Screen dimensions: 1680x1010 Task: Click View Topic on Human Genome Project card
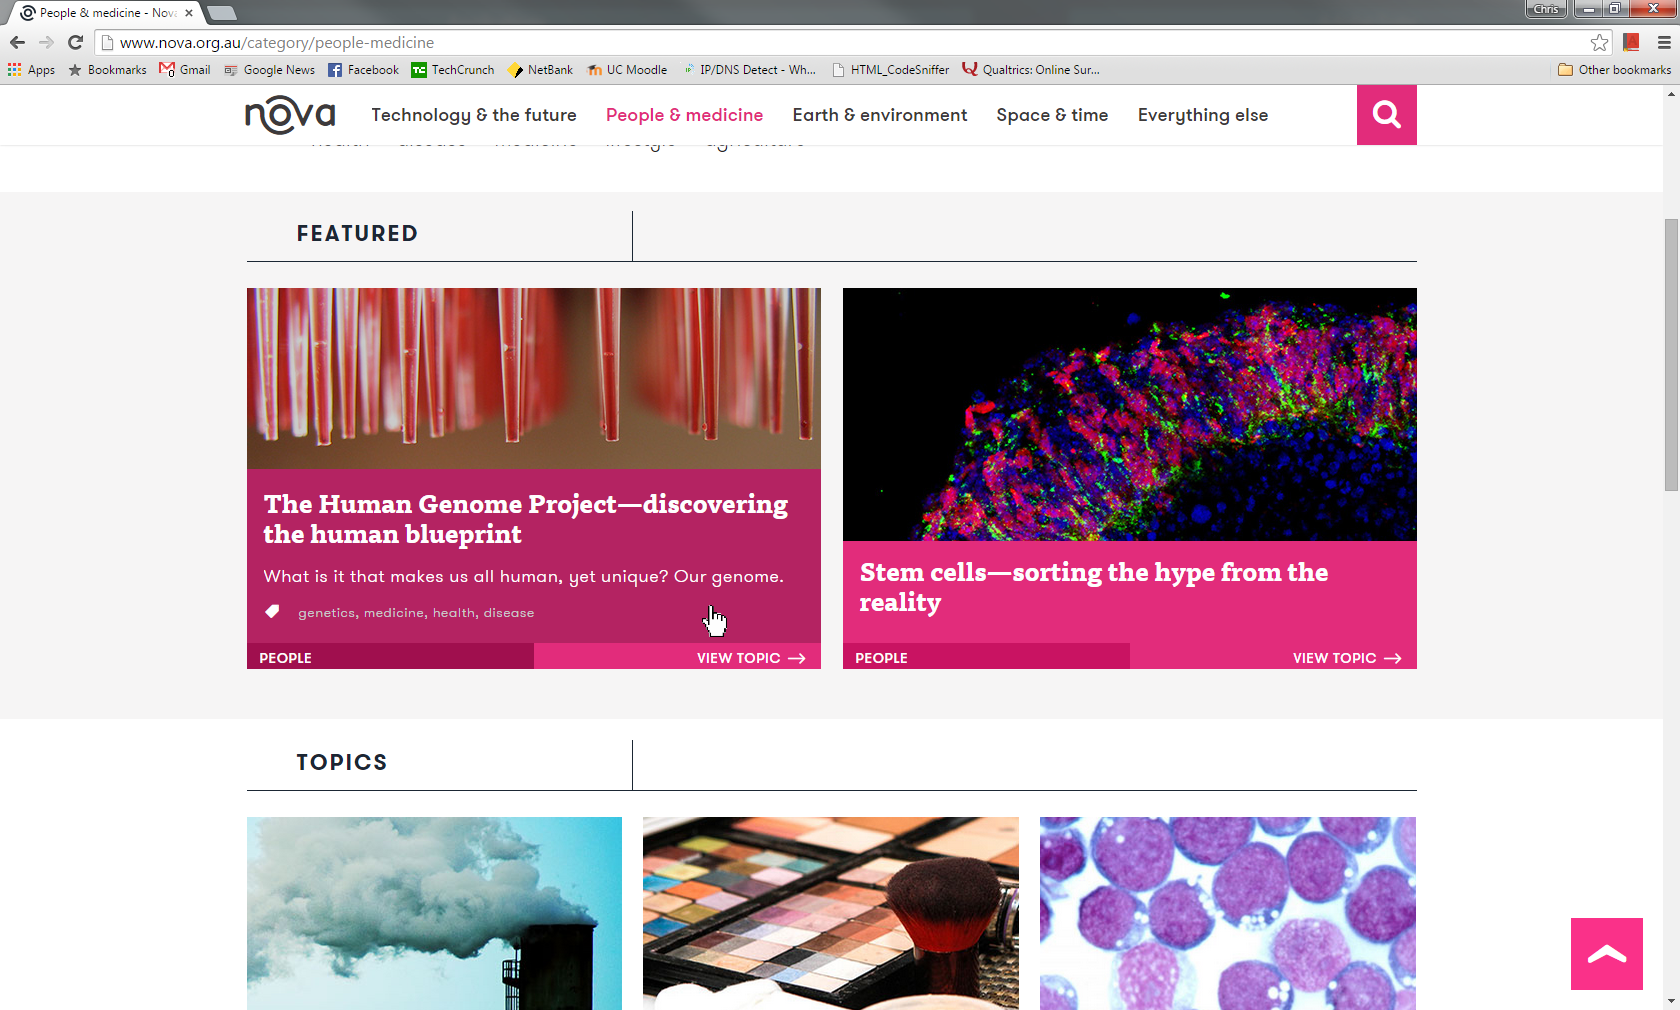[751, 658]
